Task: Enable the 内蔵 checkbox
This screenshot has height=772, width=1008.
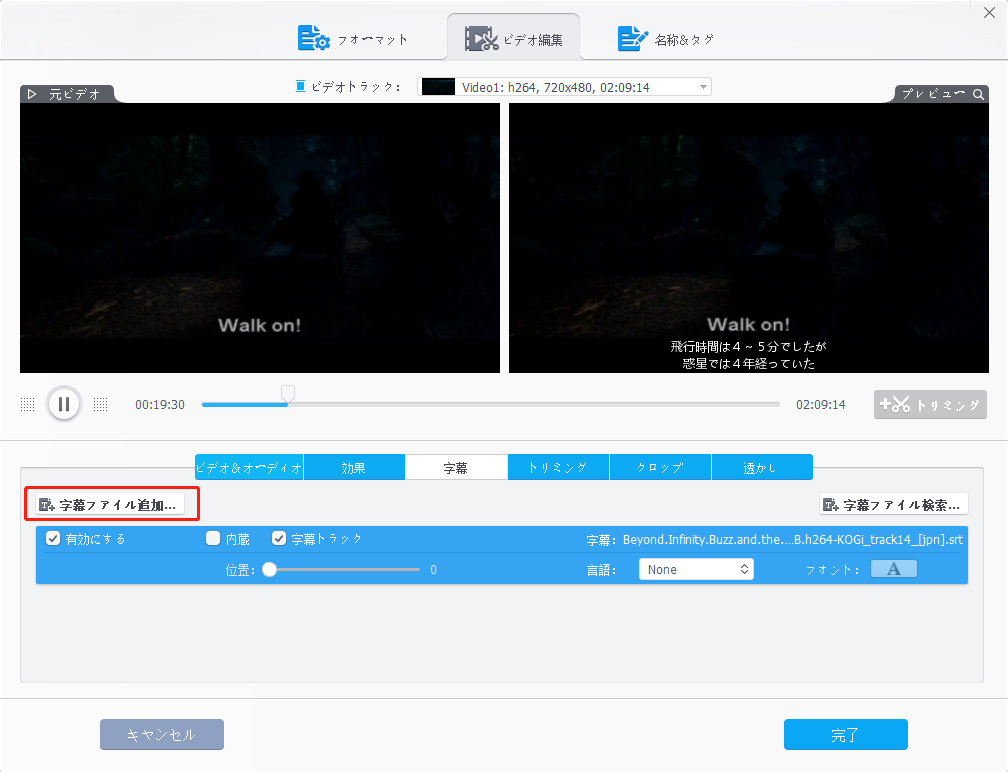Action: (x=213, y=539)
